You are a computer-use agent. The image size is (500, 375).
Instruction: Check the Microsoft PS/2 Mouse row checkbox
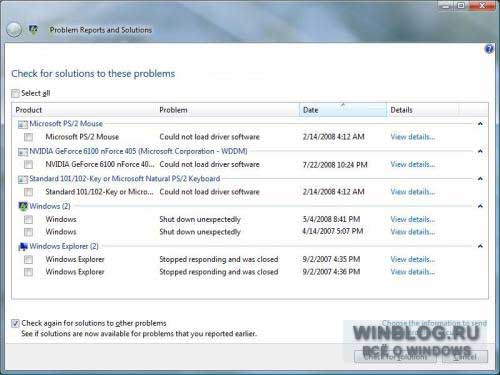point(28,137)
